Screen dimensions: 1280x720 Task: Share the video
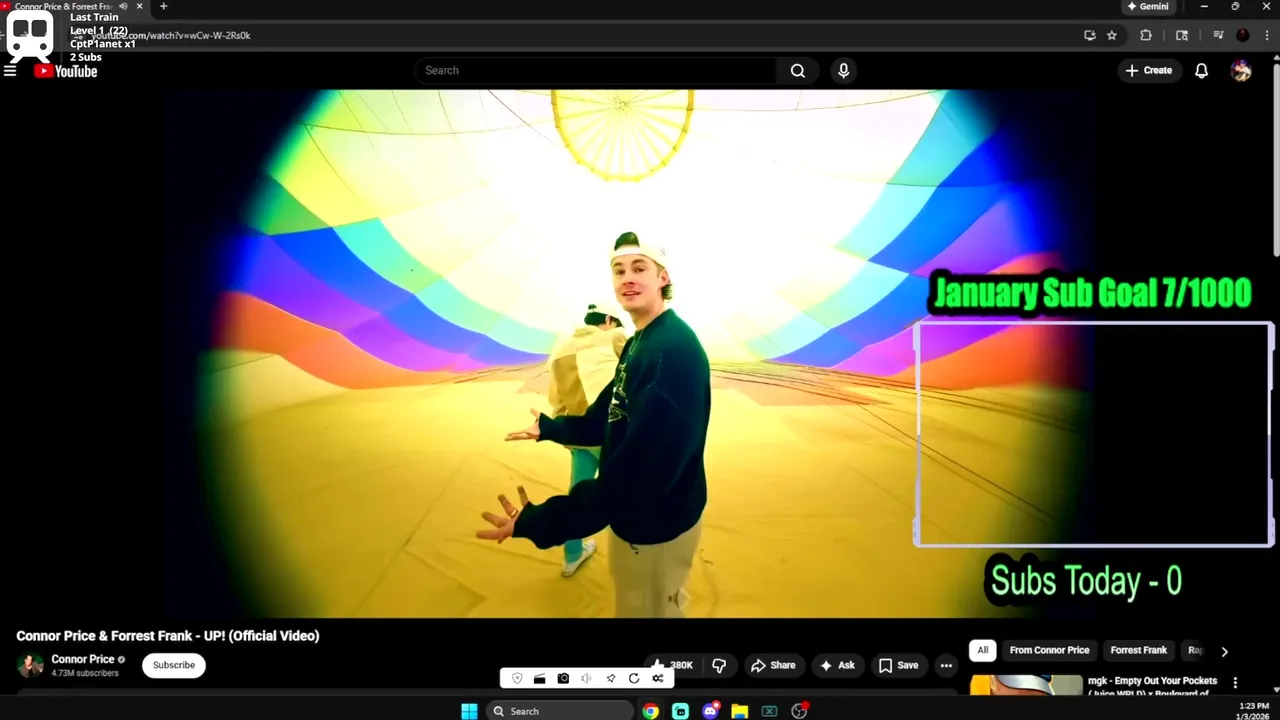[773, 665]
